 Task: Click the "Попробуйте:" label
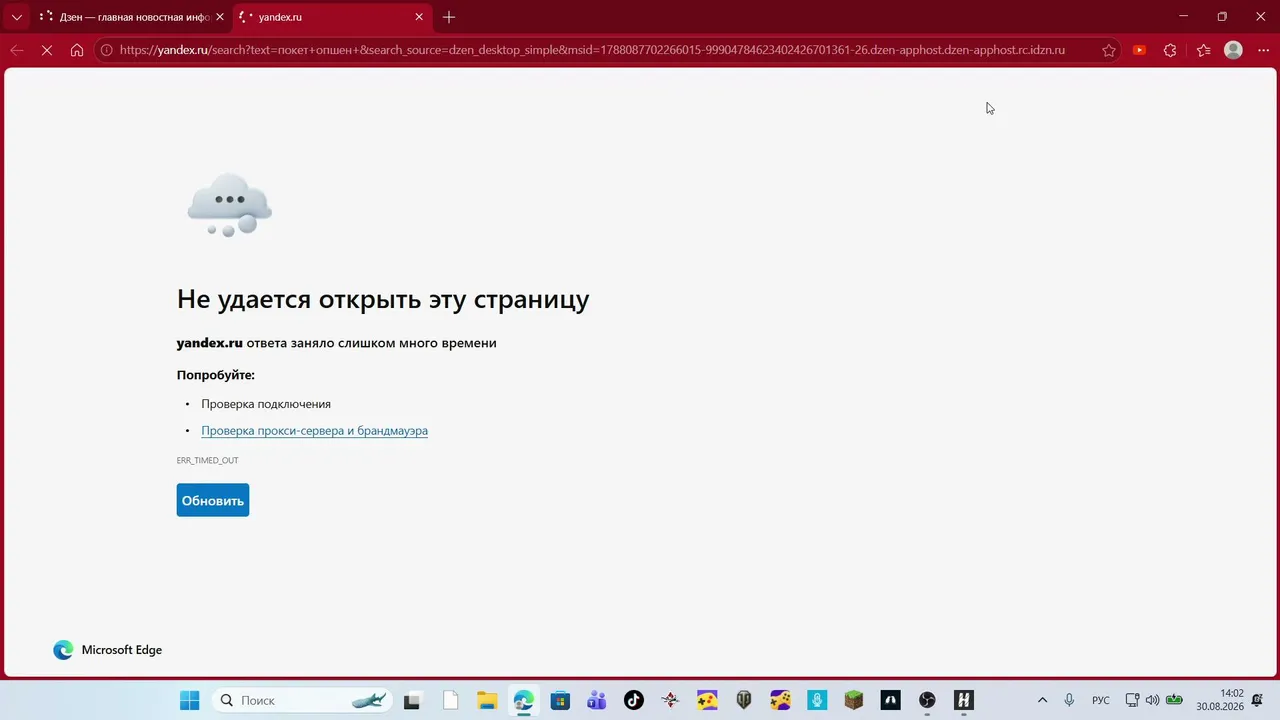click(x=216, y=375)
